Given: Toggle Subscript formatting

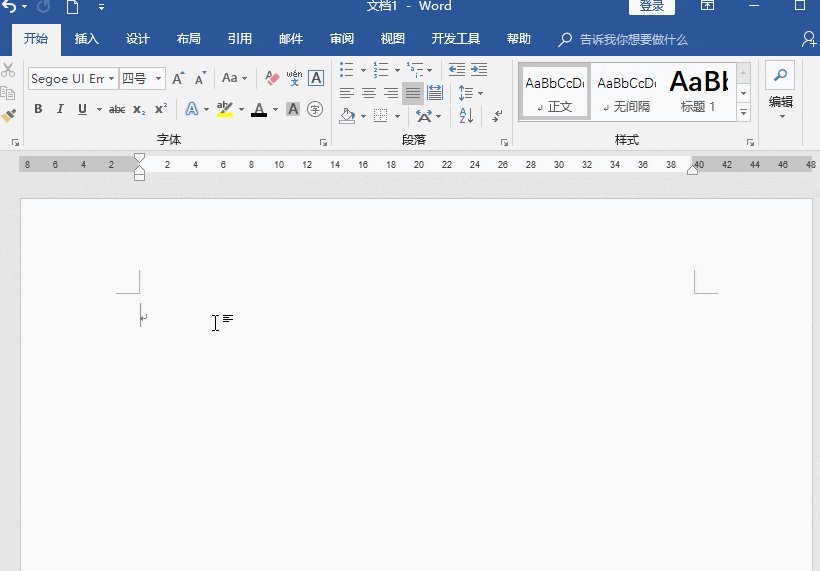Looking at the screenshot, I should (139, 109).
